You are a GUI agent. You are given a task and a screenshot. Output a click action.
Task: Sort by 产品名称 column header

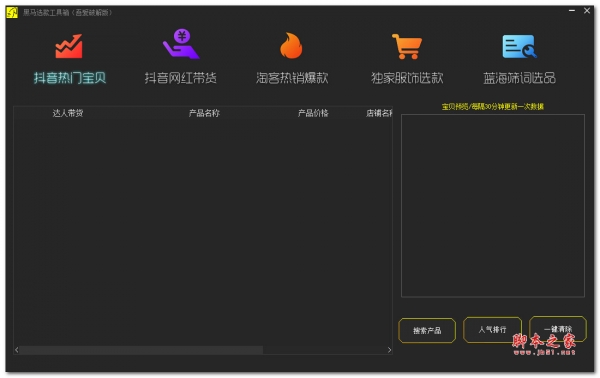click(x=204, y=113)
